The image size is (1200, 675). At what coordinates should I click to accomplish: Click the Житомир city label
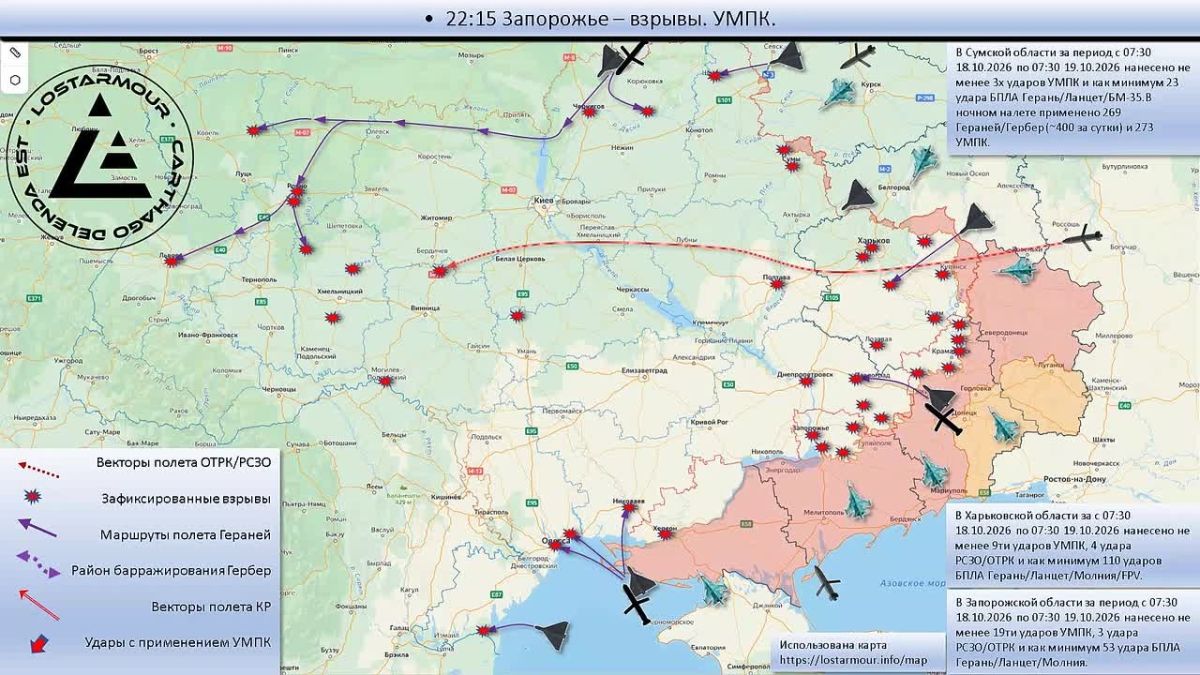pyautogui.click(x=438, y=216)
